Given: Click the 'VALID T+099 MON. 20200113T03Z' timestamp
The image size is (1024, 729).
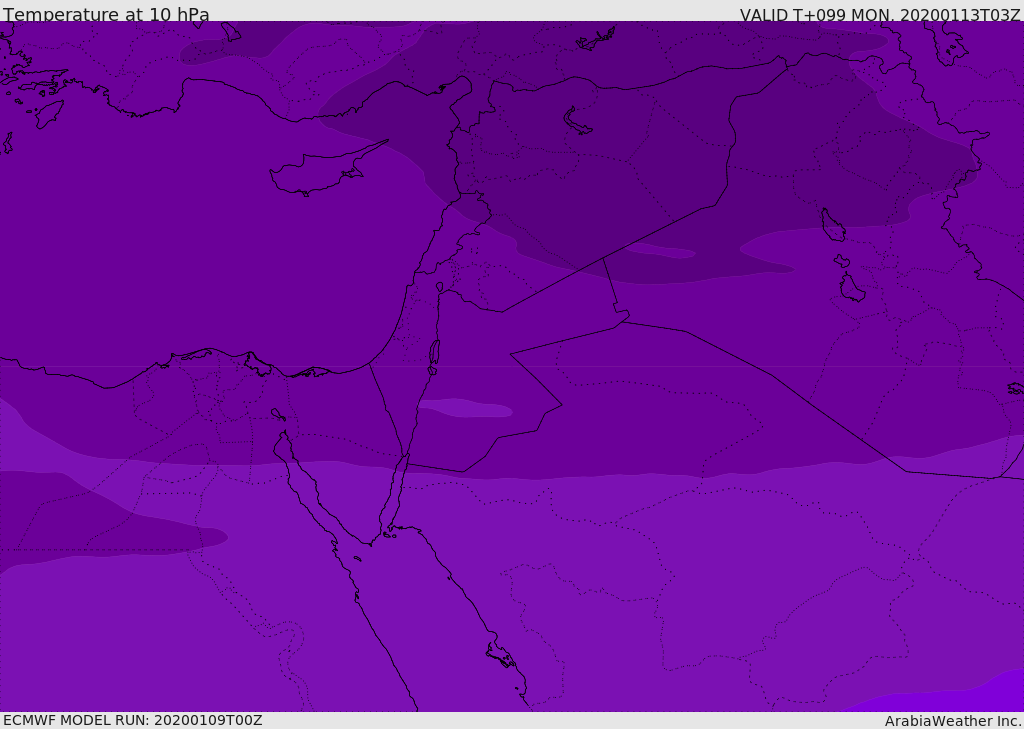Looking at the screenshot, I should [880, 14].
